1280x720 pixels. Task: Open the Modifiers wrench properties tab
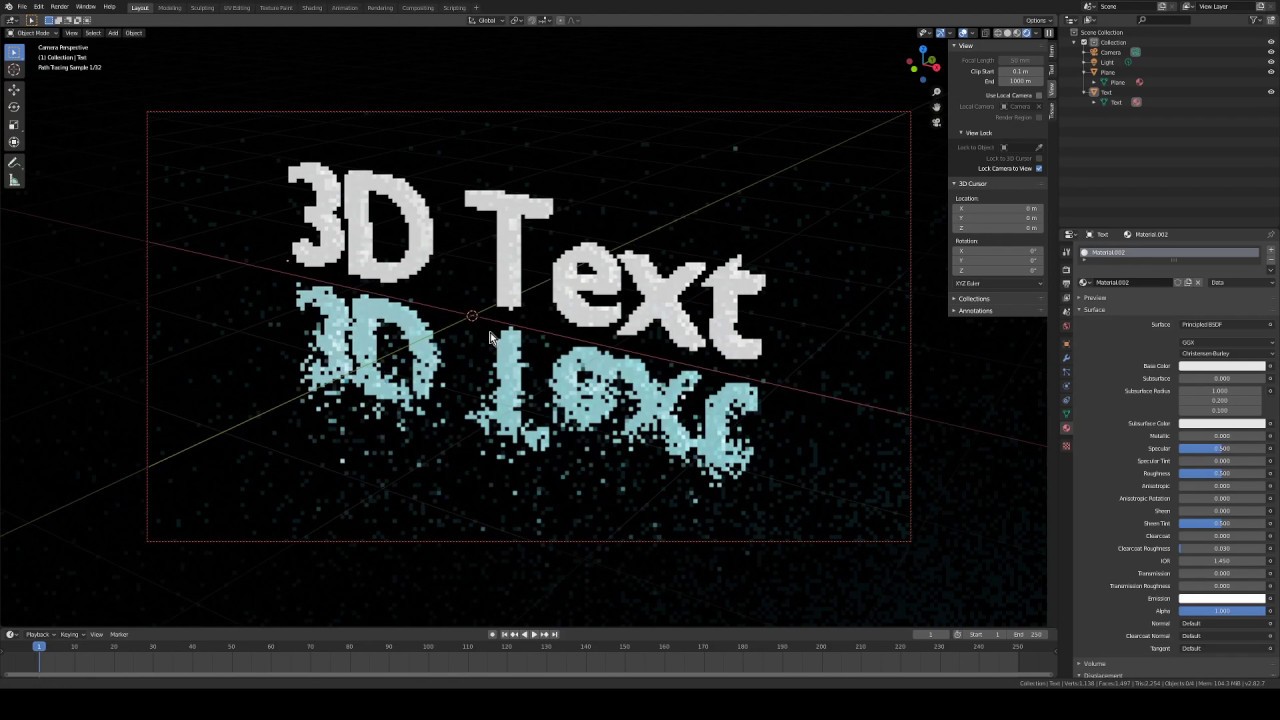coord(1066,357)
